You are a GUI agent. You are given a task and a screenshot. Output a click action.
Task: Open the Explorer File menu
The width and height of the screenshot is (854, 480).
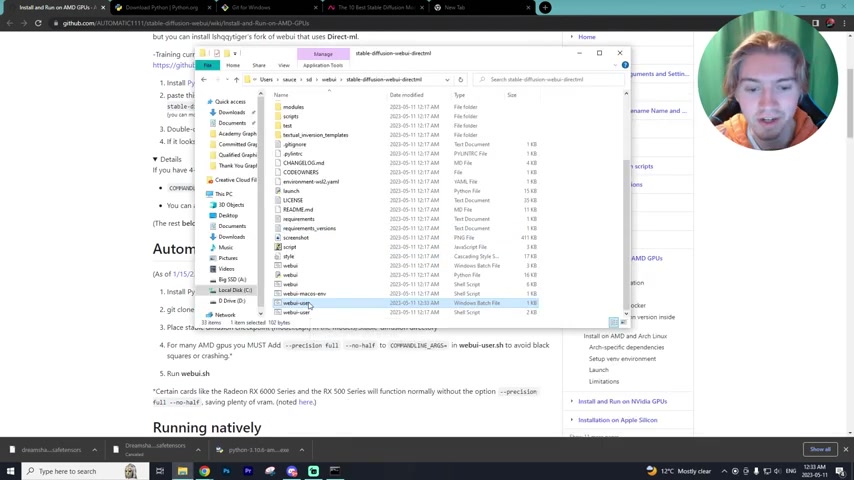pos(208,65)
